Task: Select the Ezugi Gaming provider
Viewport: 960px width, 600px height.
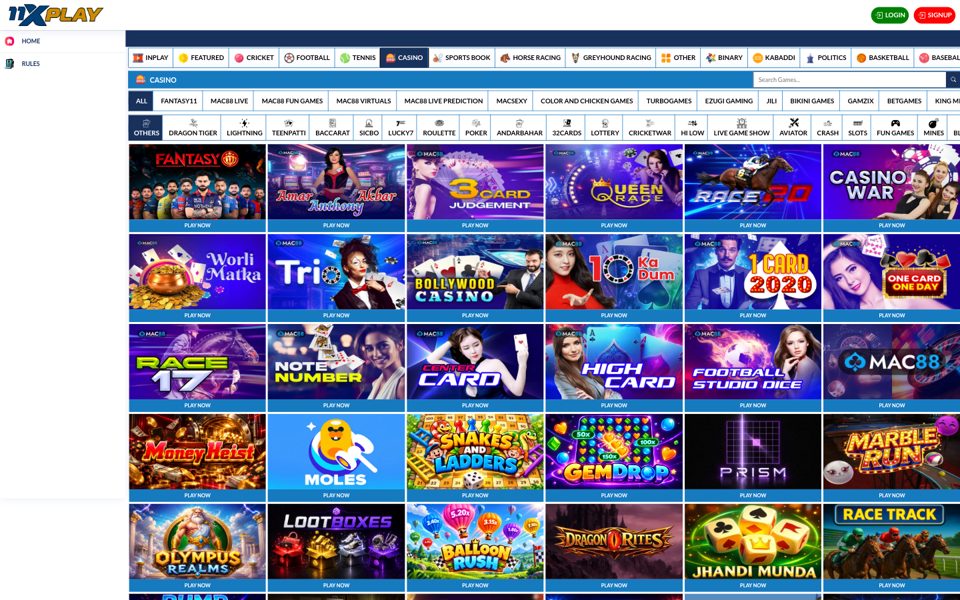Action: pyautogui.click(x=729, y=101)
